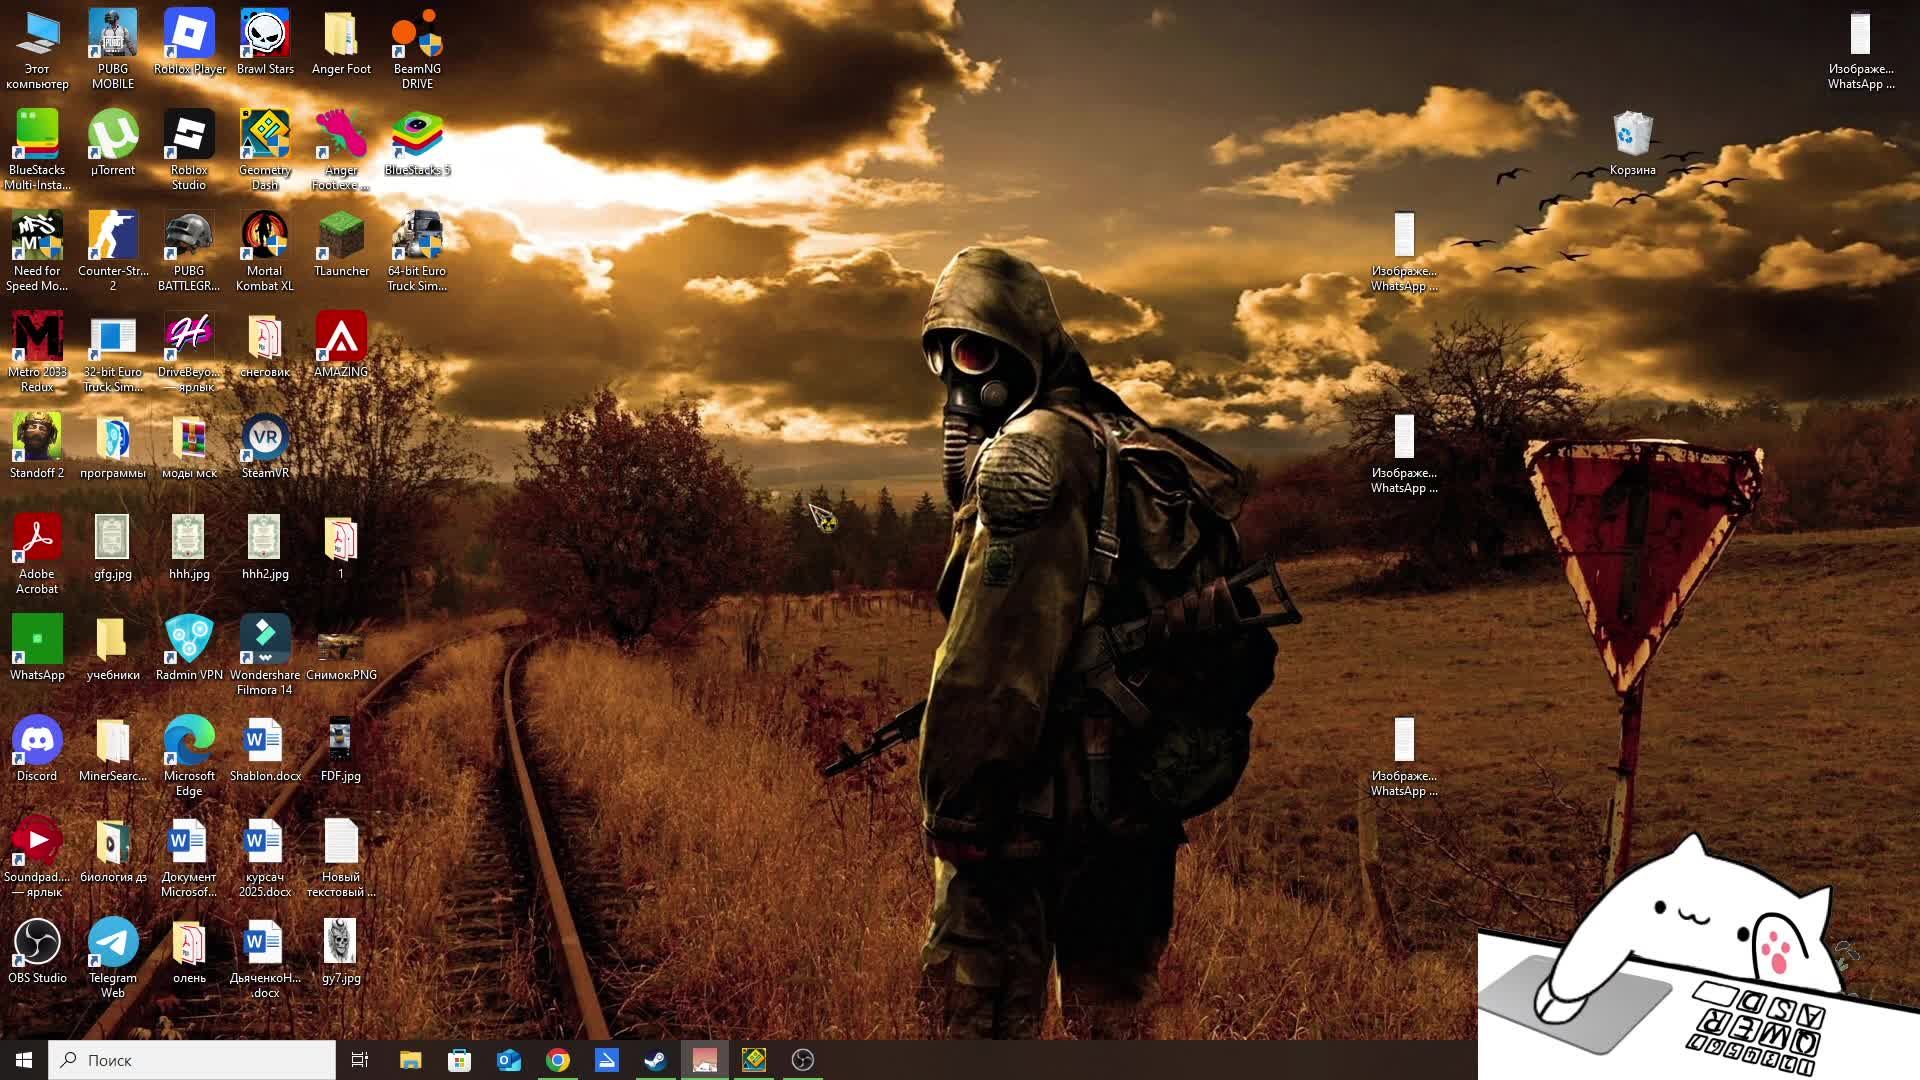Select the биология дз folder
The image size is (1920, 1080).
pyautogui.click(x=113, y=850)
